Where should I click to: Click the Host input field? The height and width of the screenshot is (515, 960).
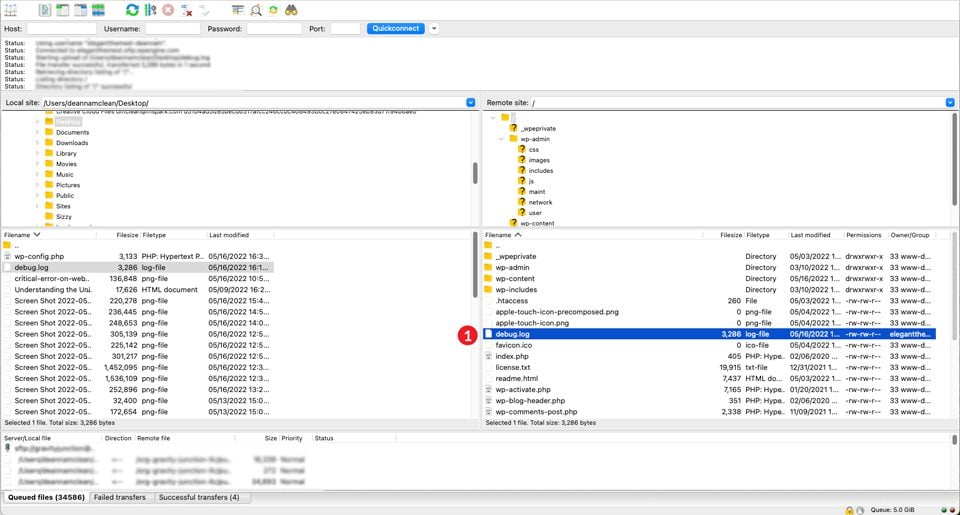pyautogui.click(x=61, y=29)
